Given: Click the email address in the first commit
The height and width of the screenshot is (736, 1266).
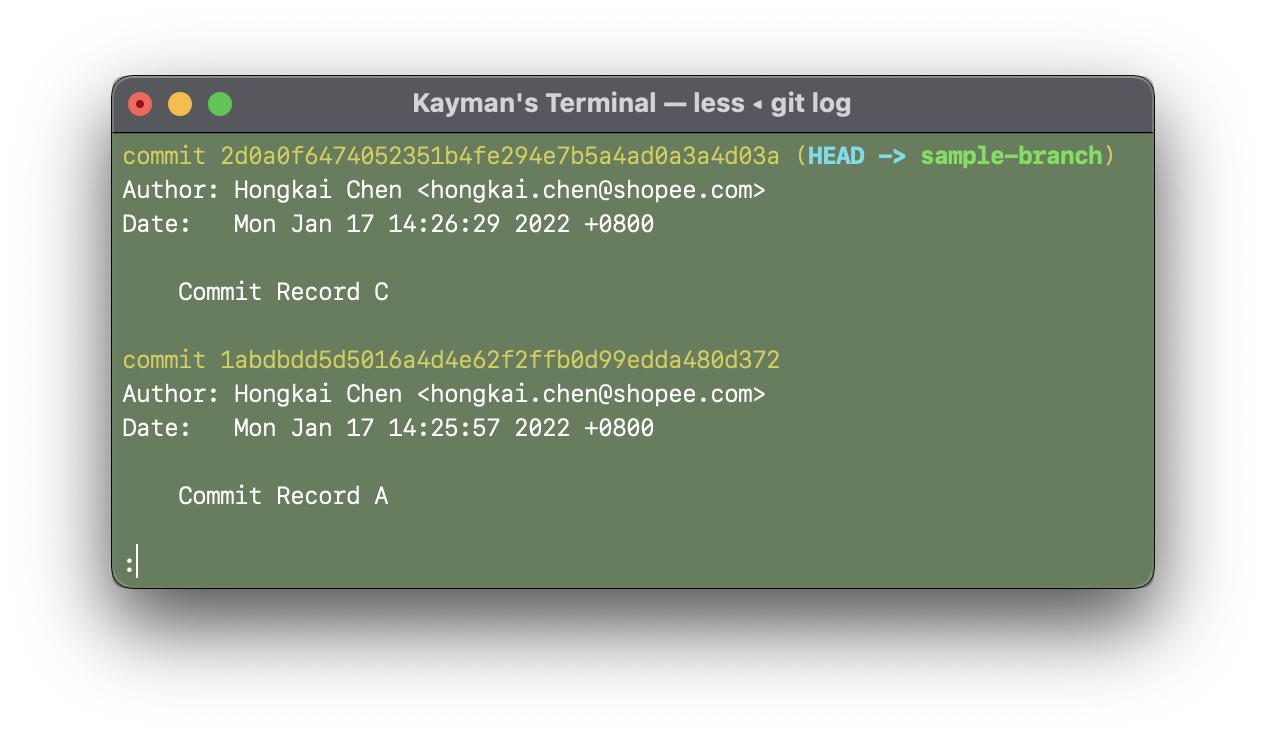Looking at the screenshot, I should [x=591, y=190].
